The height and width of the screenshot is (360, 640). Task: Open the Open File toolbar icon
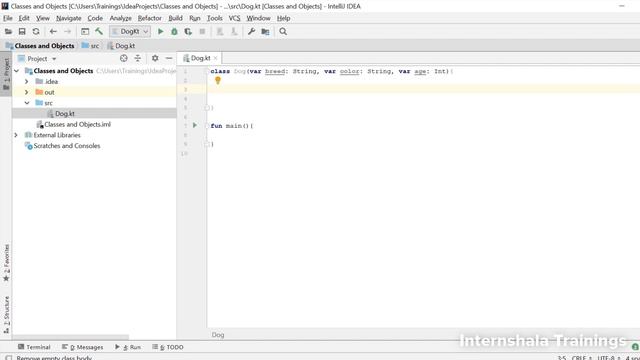click(x=8, y=31)
